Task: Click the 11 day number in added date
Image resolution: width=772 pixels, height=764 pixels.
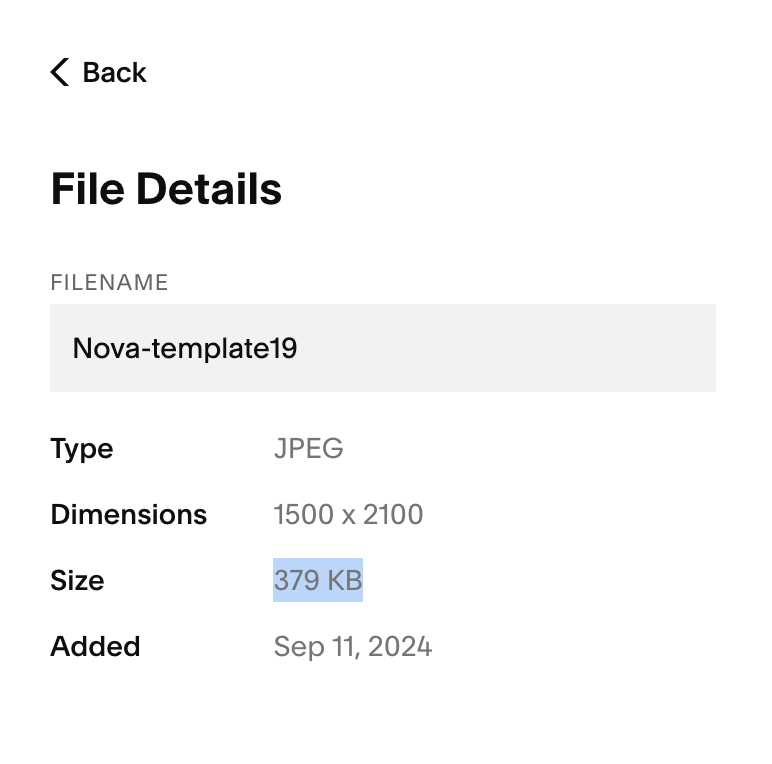Action: [346, 647]
